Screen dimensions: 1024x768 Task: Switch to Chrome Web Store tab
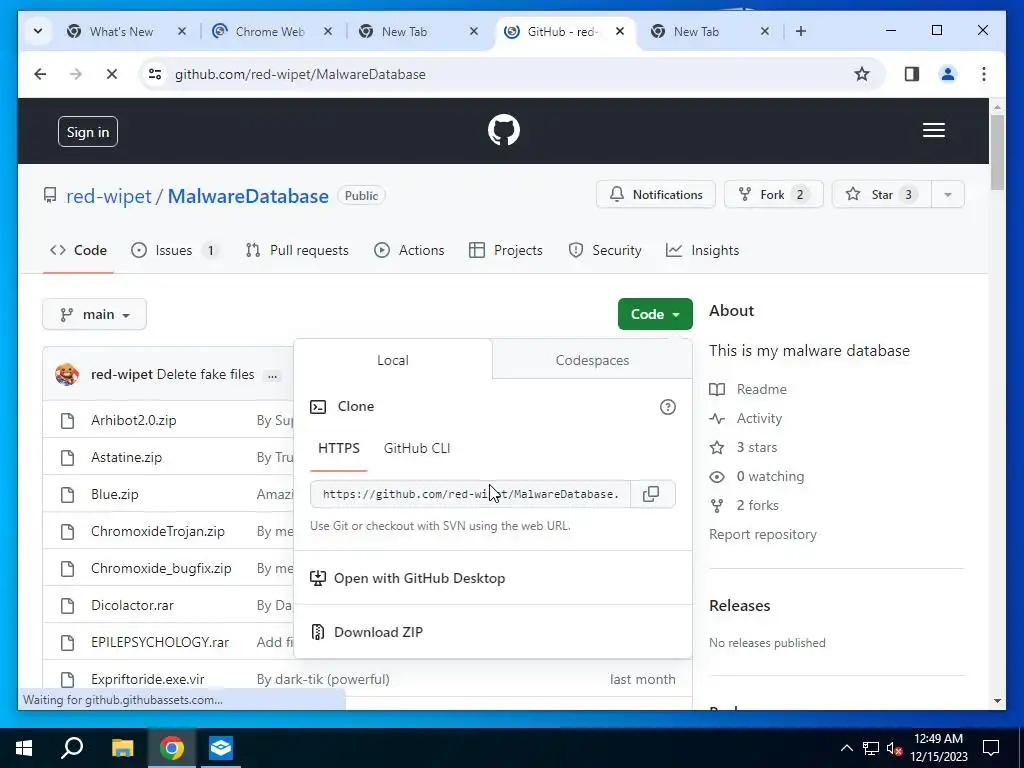270,31
